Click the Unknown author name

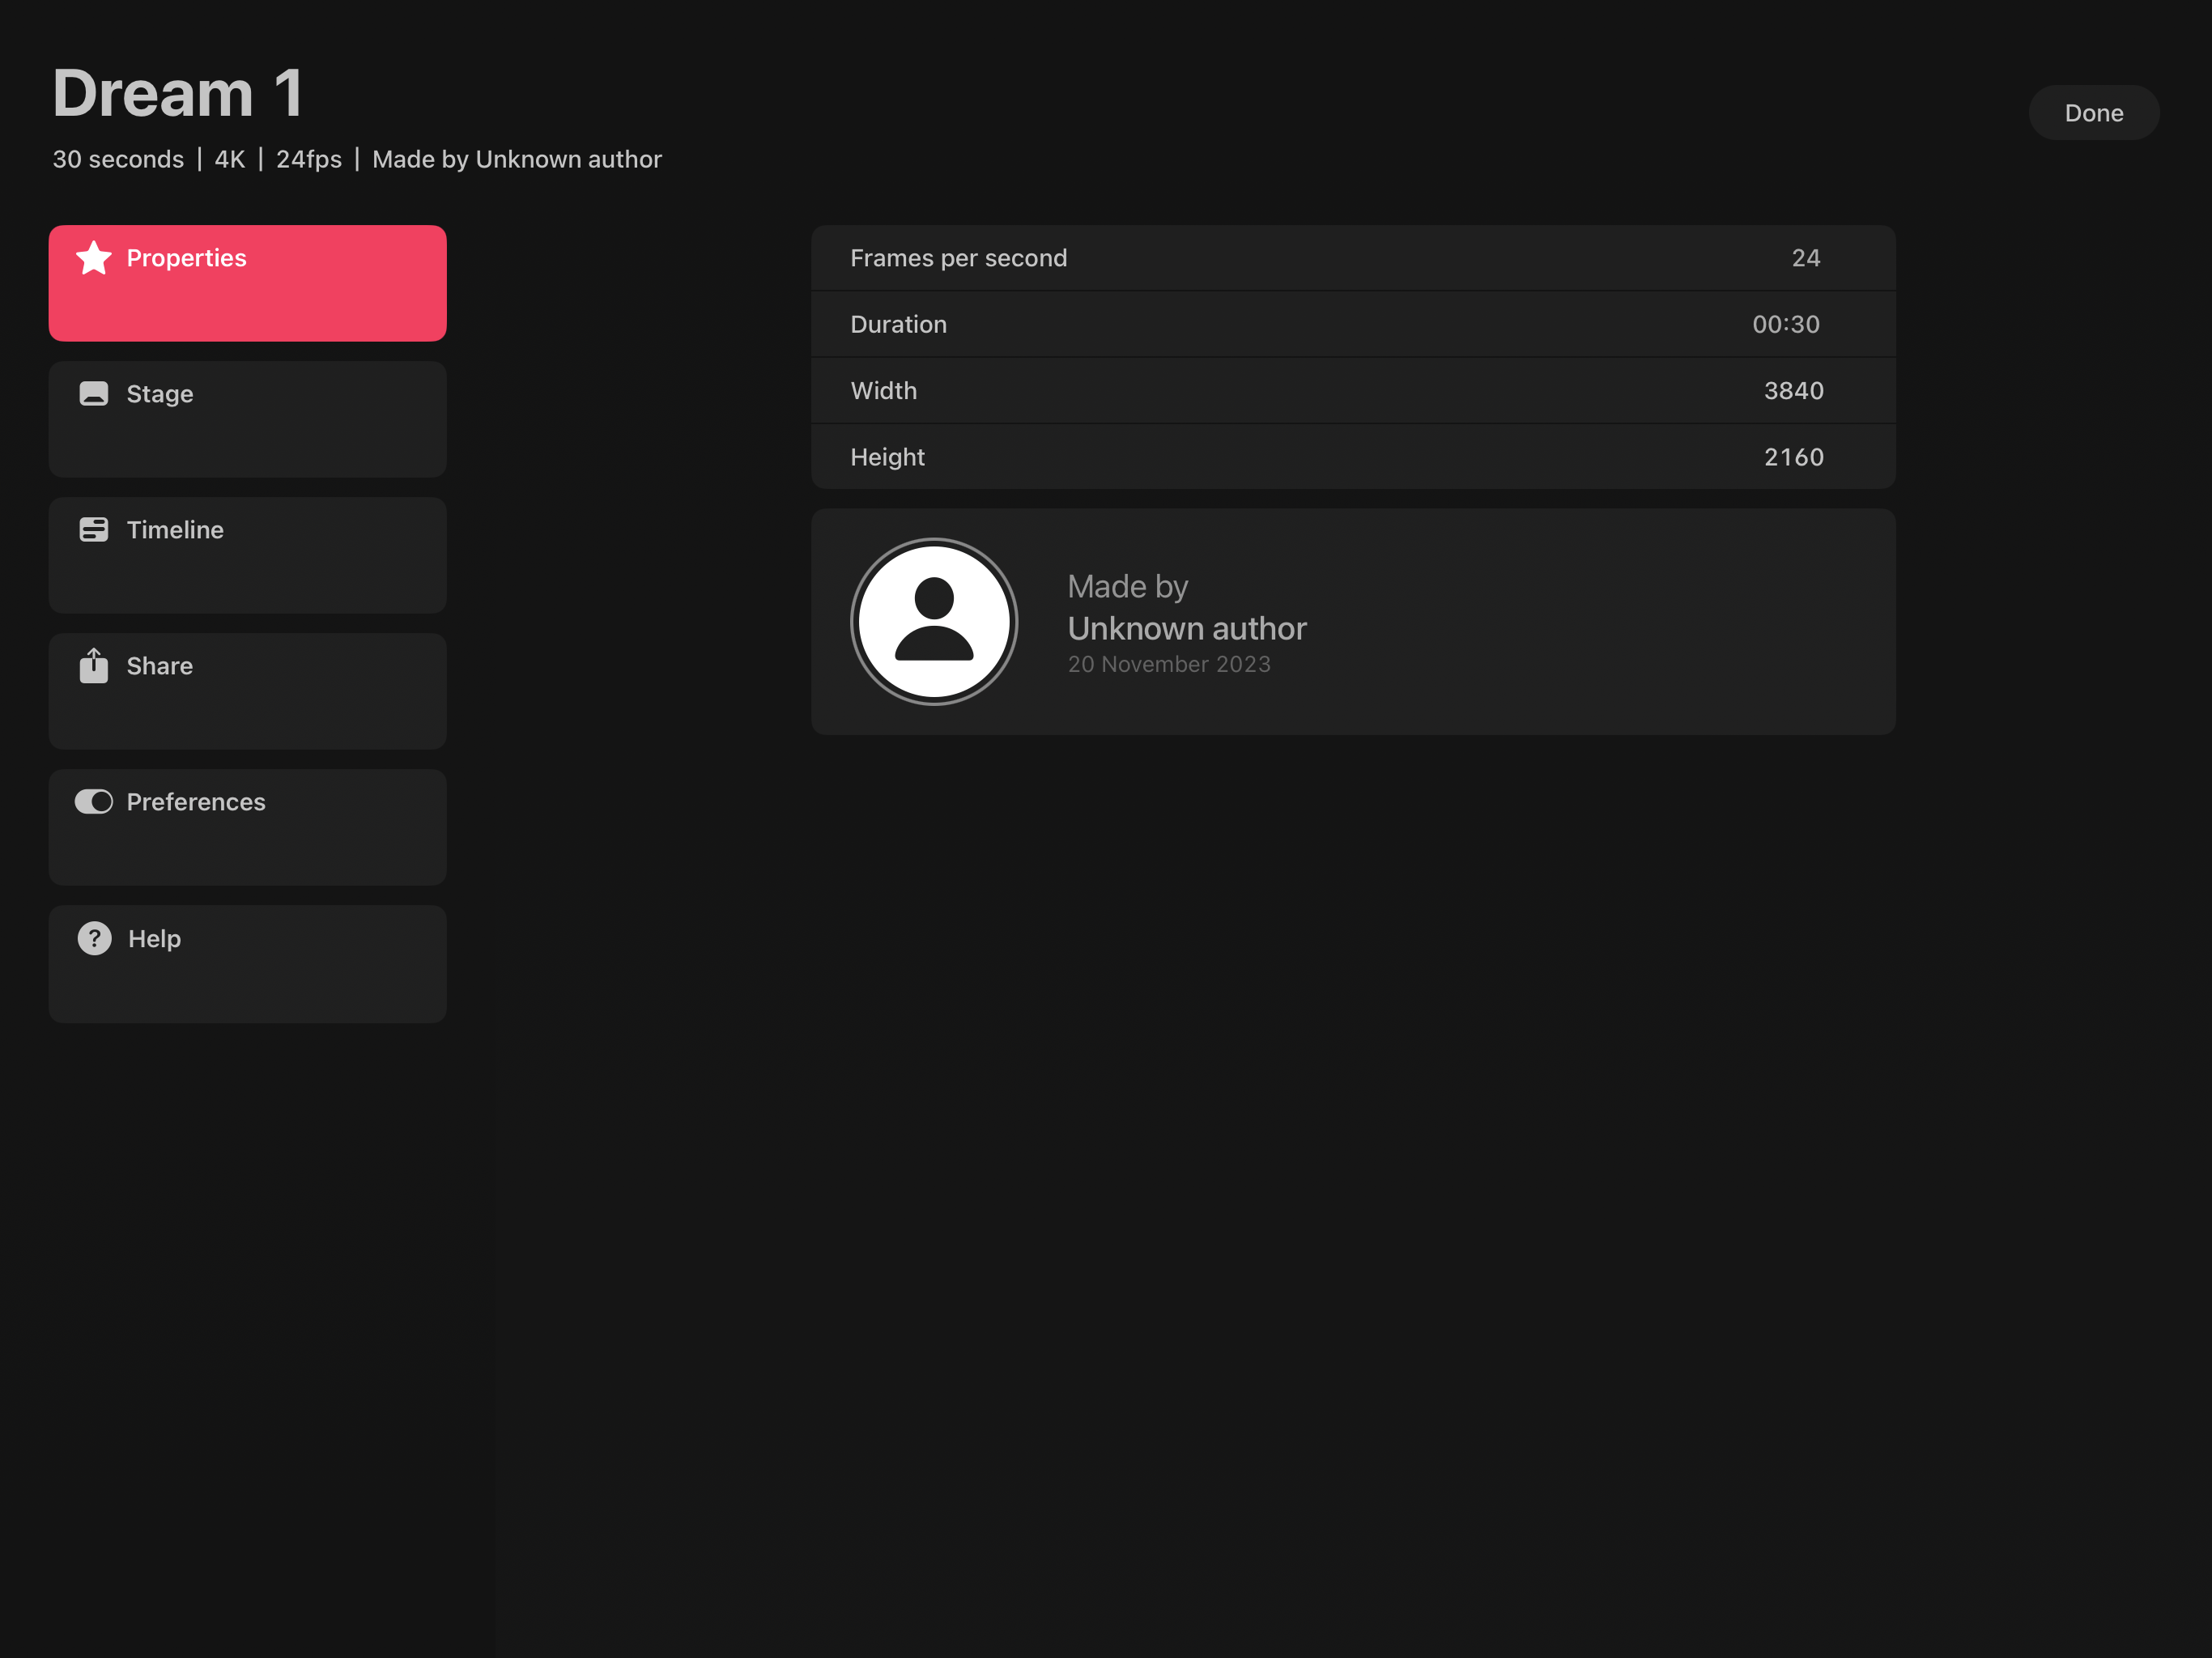tap(1186, 629)
